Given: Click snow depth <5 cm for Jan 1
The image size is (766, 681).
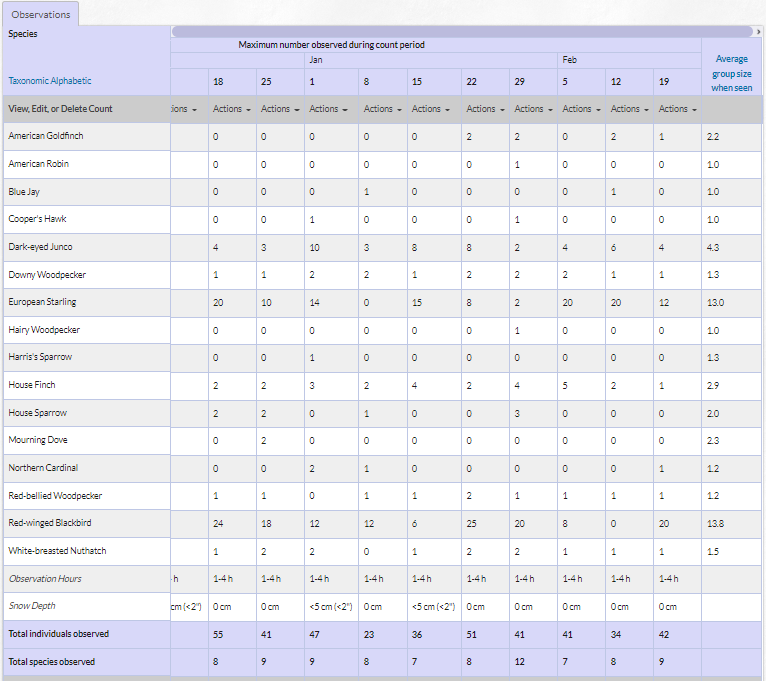Looking at the screenshot, I should tap(331, 607).
